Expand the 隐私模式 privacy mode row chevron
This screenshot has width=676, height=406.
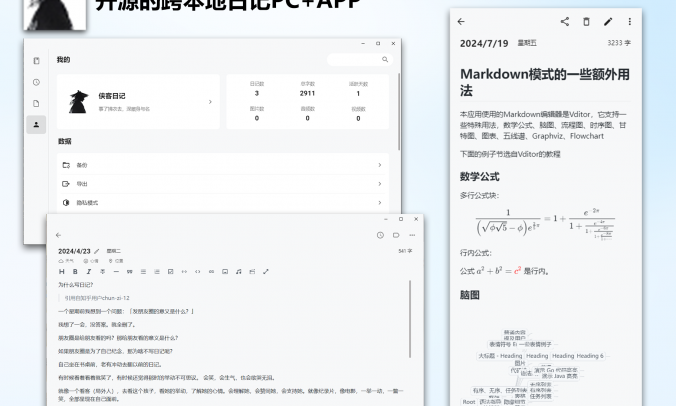click(x=380, y=203)
